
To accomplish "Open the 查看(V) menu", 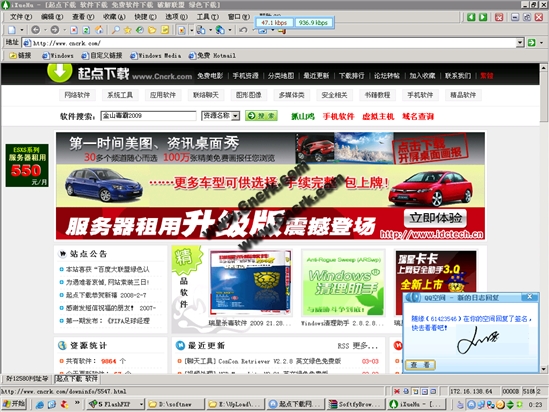I will [x=83, y=17].
